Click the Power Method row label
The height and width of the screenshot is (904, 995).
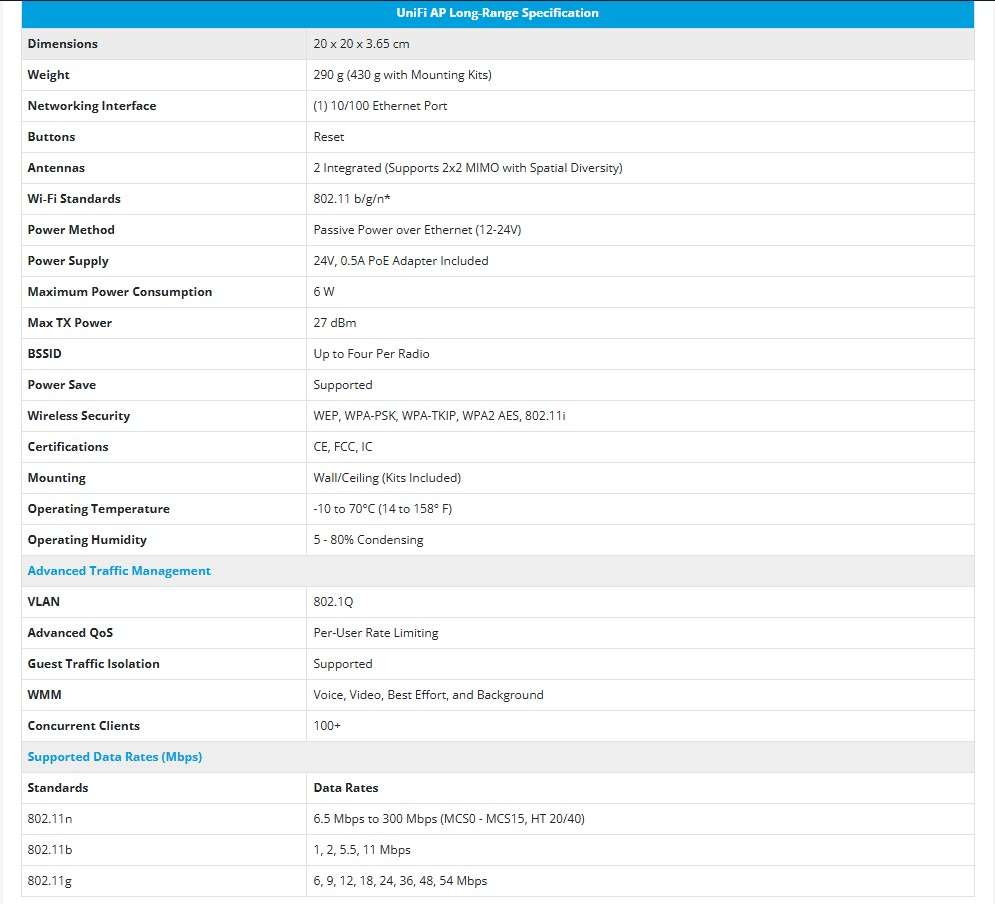[x=71, y=230]
